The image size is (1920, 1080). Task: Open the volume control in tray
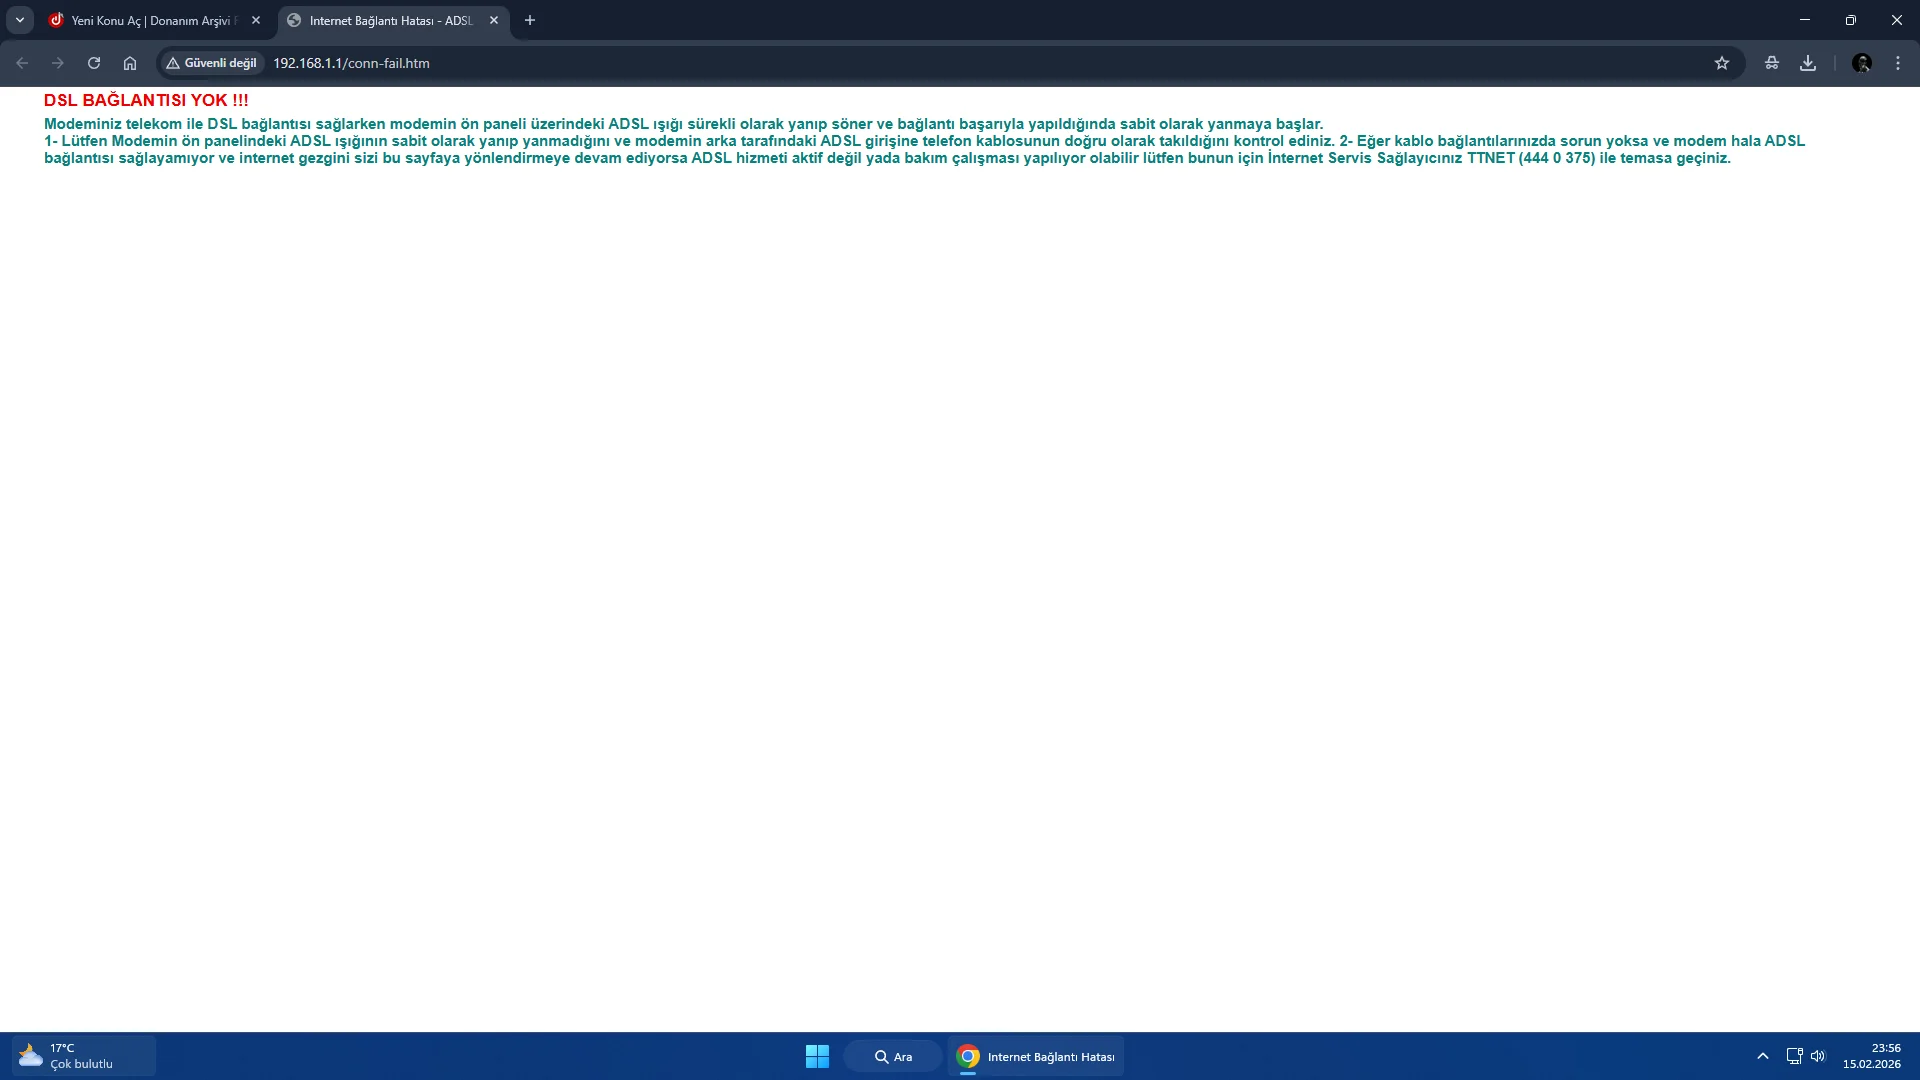click(1818, 1056)
